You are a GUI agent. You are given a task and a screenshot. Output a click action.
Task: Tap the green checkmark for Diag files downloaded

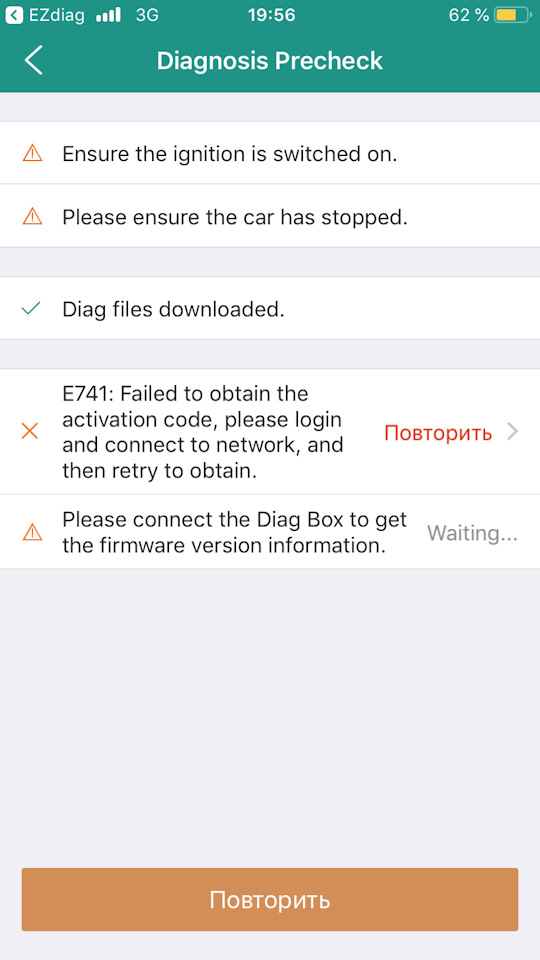pyautogui.click(x=31, y=309)
